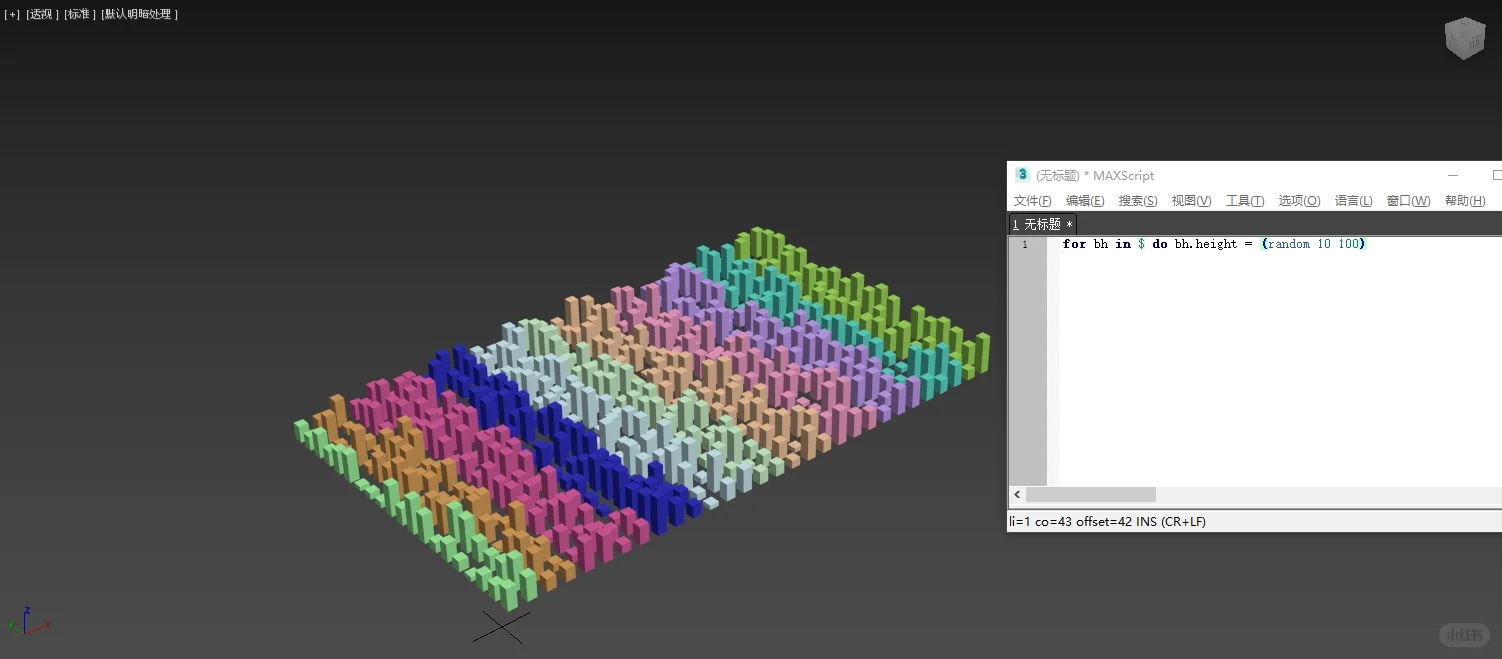Click the left arrow of the horizontal scrollbar

pyautogui.click(x=1016, y=494)
